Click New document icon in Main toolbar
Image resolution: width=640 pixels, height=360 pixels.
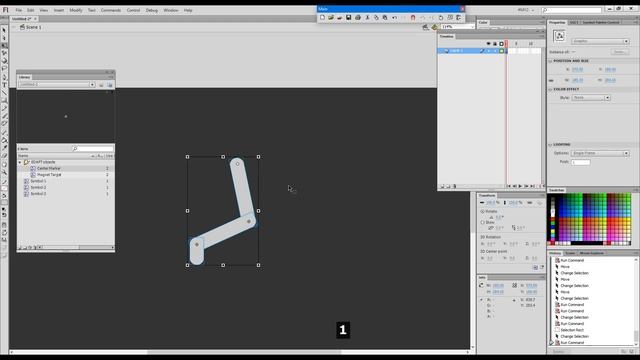coord(322,18)
